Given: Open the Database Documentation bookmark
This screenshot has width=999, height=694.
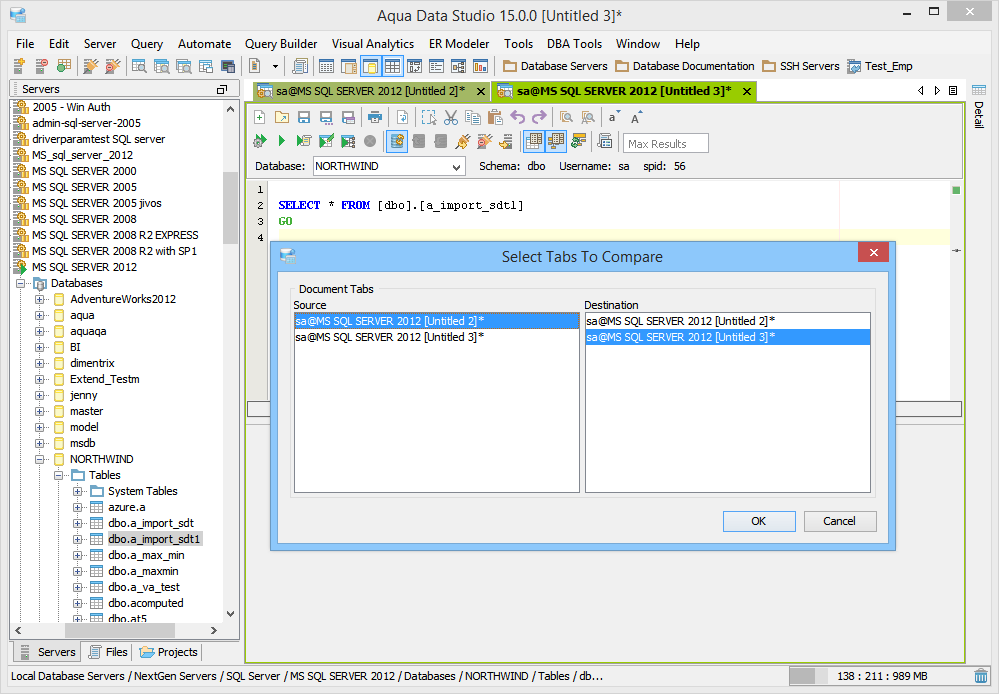Looking at the screenshot, I should point(685,66).
